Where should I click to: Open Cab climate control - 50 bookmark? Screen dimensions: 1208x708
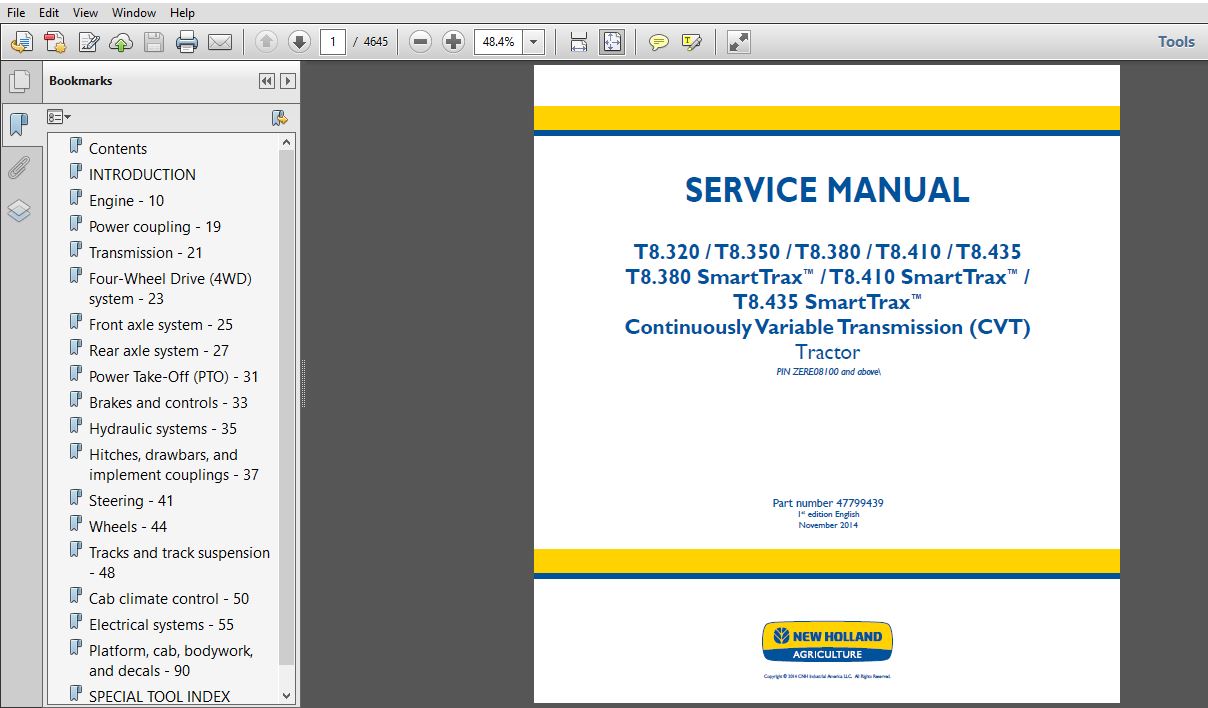point(168,598)
